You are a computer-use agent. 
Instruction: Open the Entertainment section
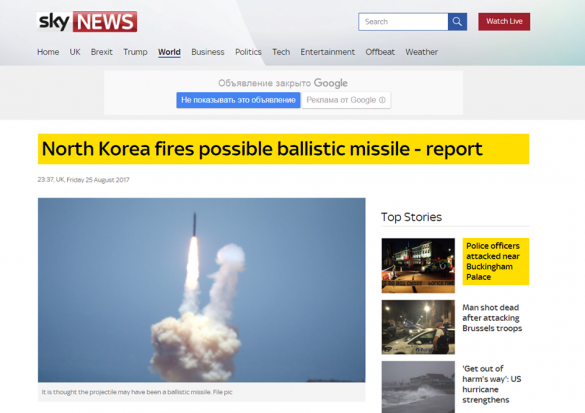click(328, 52)
